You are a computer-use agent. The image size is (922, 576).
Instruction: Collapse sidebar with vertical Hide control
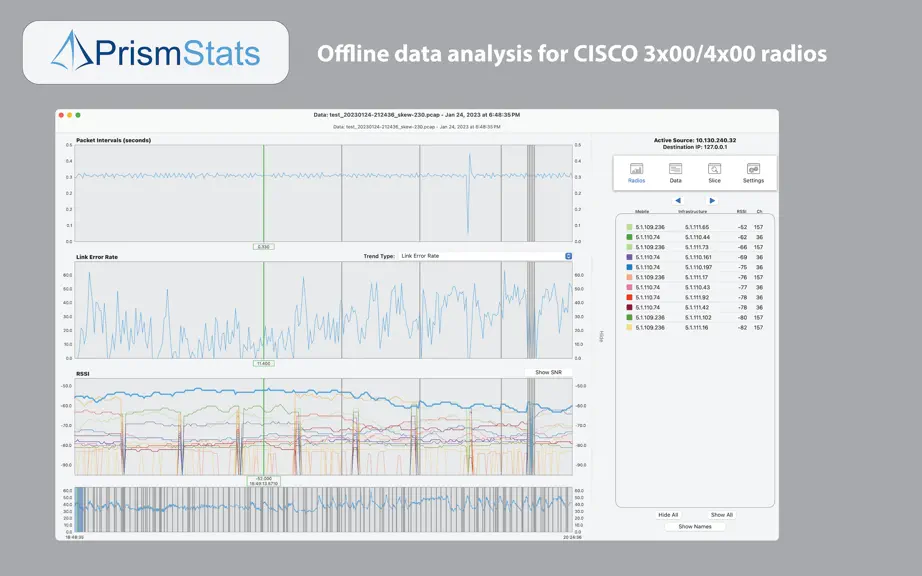(x=601, y=336)
